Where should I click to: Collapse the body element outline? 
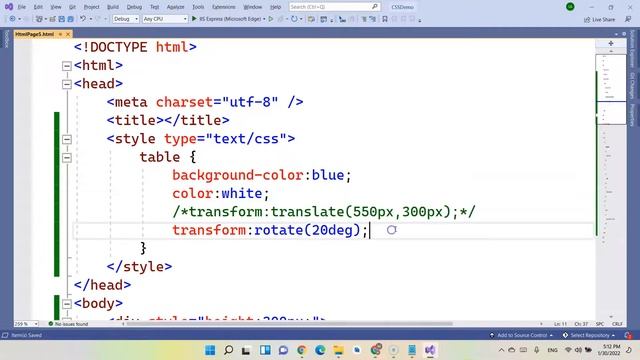pos(67,304)
